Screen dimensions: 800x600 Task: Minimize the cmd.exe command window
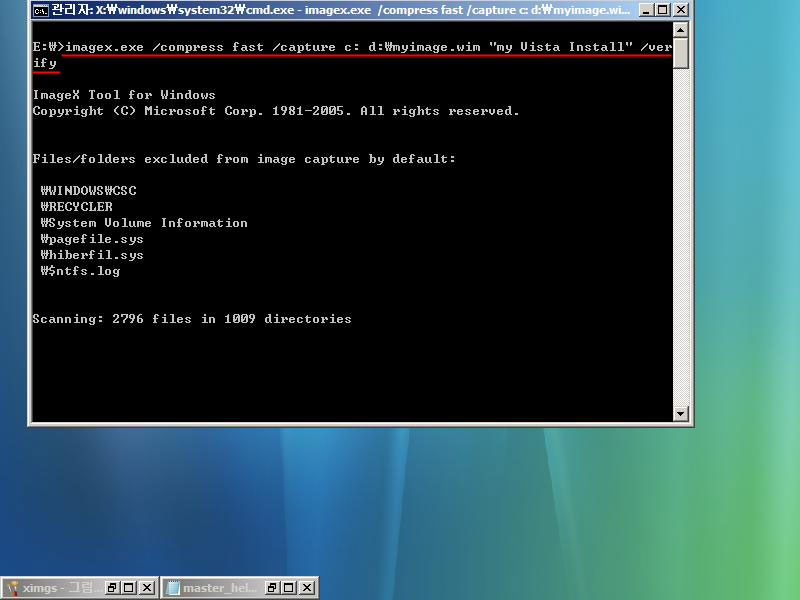coord(646,10)
